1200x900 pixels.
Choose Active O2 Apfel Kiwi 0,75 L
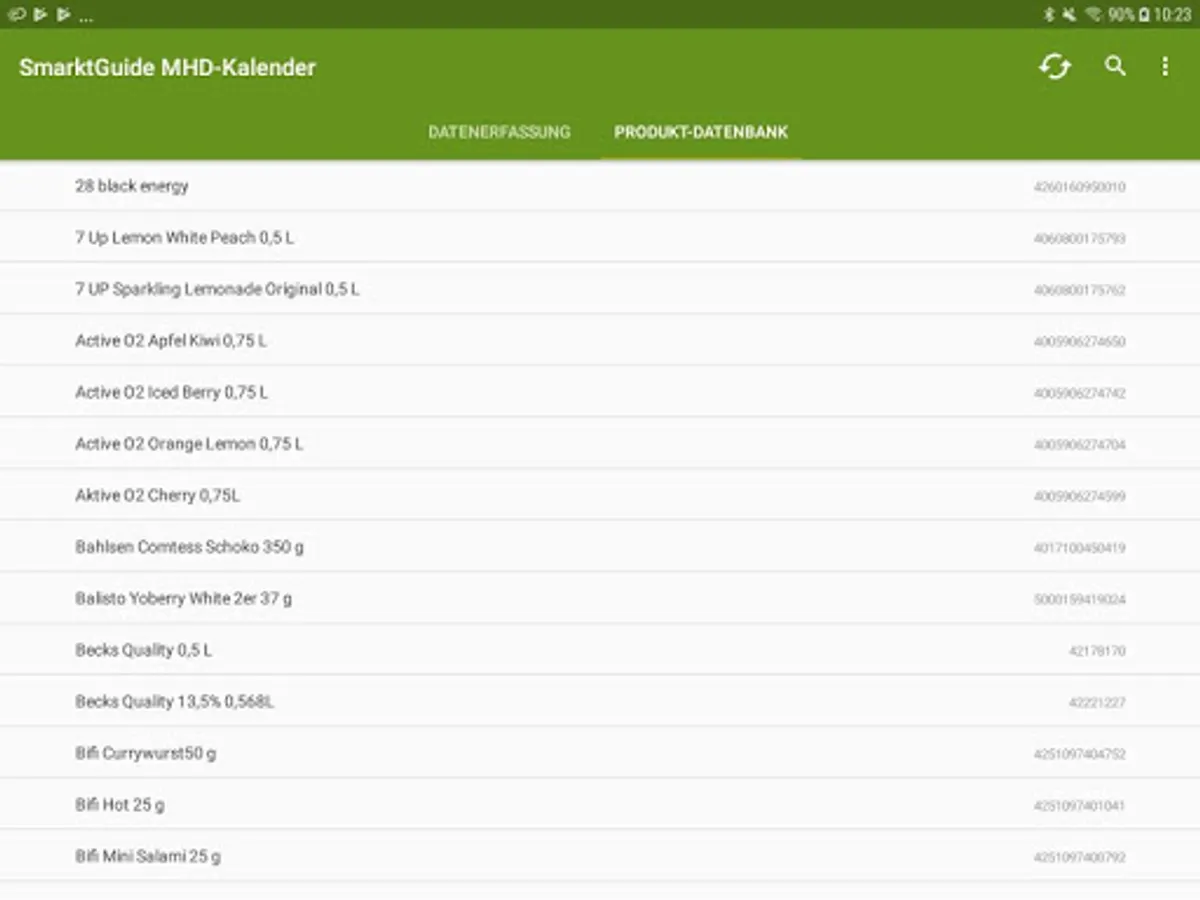point(600,341)
